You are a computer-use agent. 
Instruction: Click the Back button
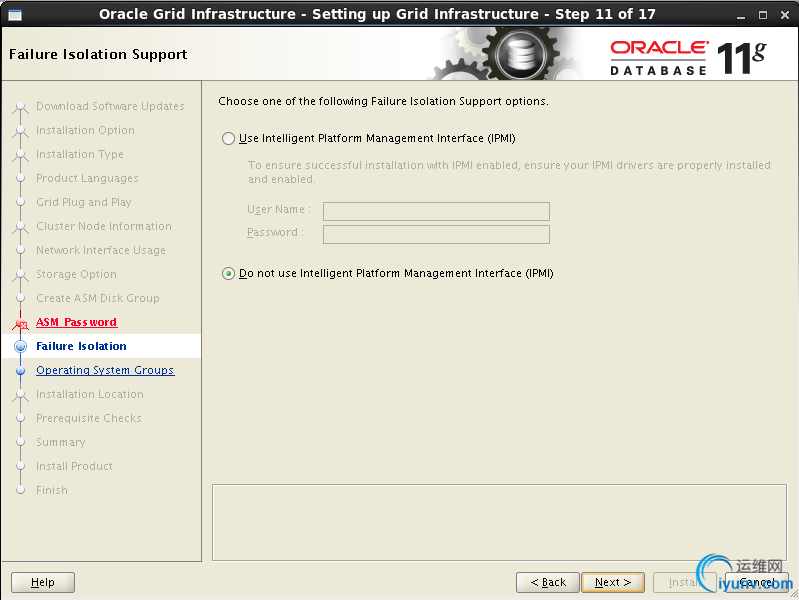point(548,582)
